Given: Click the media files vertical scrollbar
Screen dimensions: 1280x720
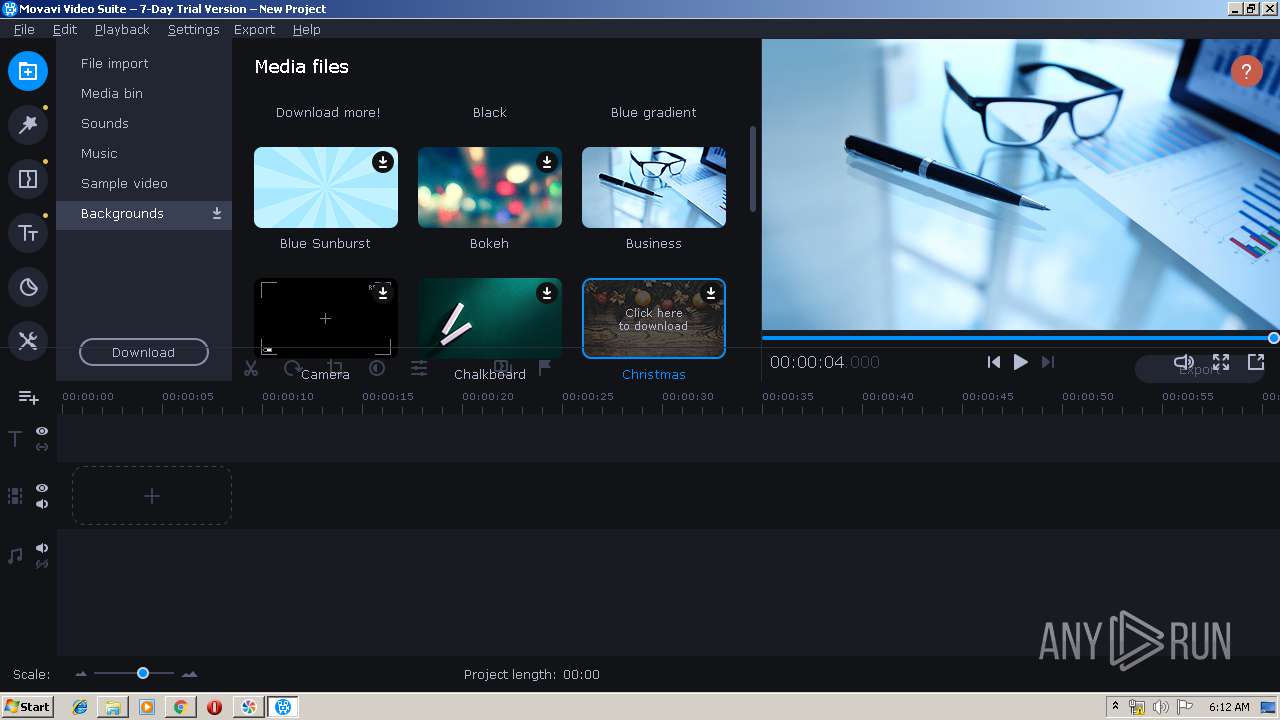Looking at the screenshot, I should coord(753,169).
